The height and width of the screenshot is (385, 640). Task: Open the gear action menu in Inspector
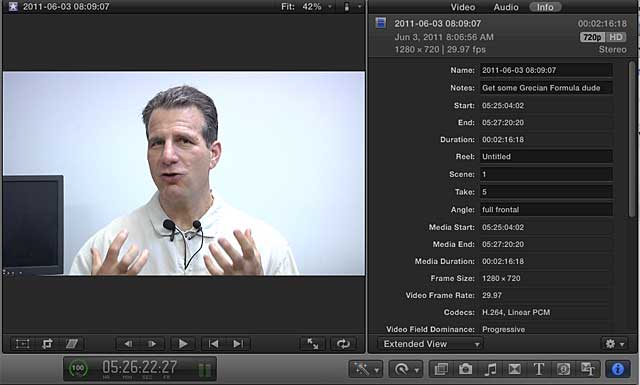tap(614, 344)
